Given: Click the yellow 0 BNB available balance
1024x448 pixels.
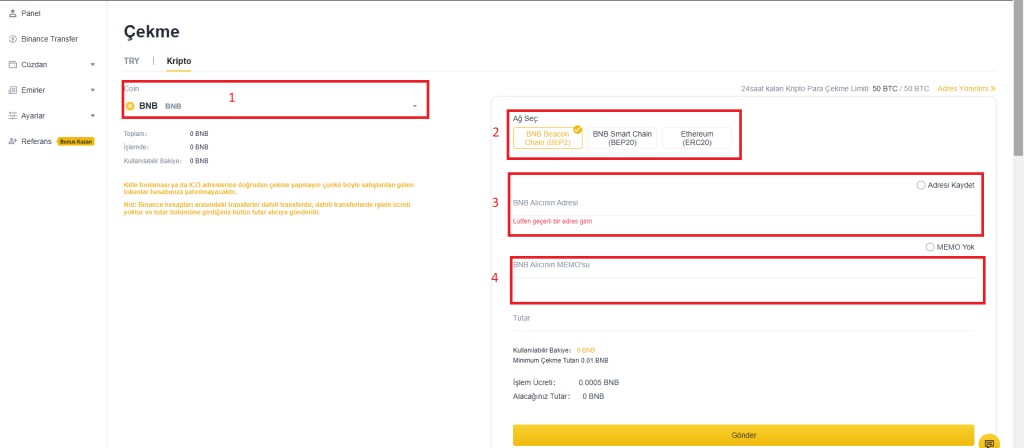Looking at the screenshot, I should [x=586, y=351].
